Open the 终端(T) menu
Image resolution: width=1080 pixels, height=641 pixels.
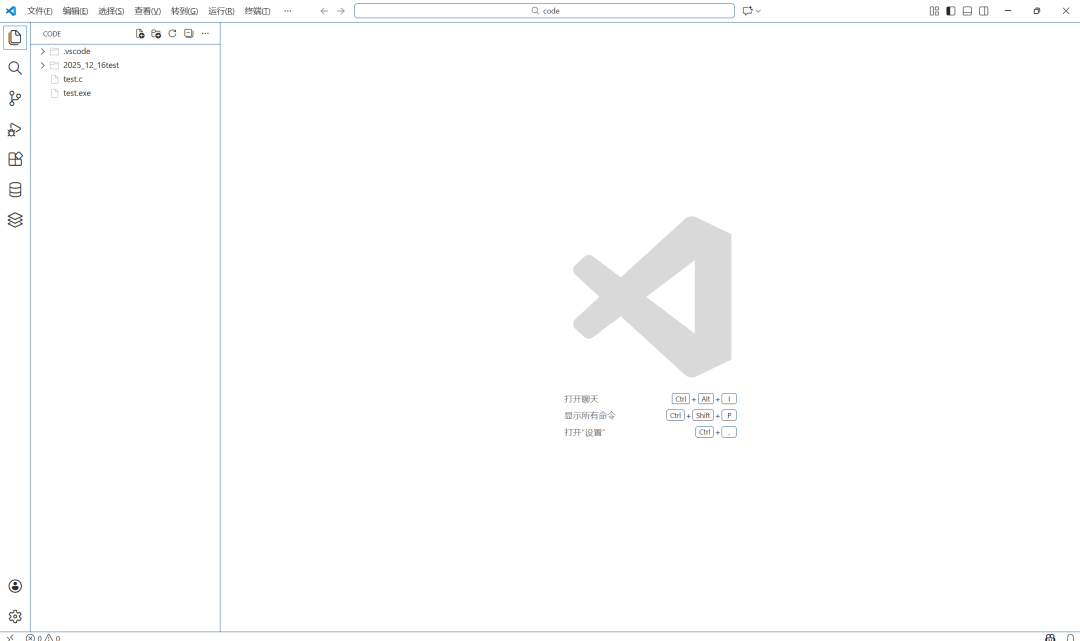tap(258, 11)
